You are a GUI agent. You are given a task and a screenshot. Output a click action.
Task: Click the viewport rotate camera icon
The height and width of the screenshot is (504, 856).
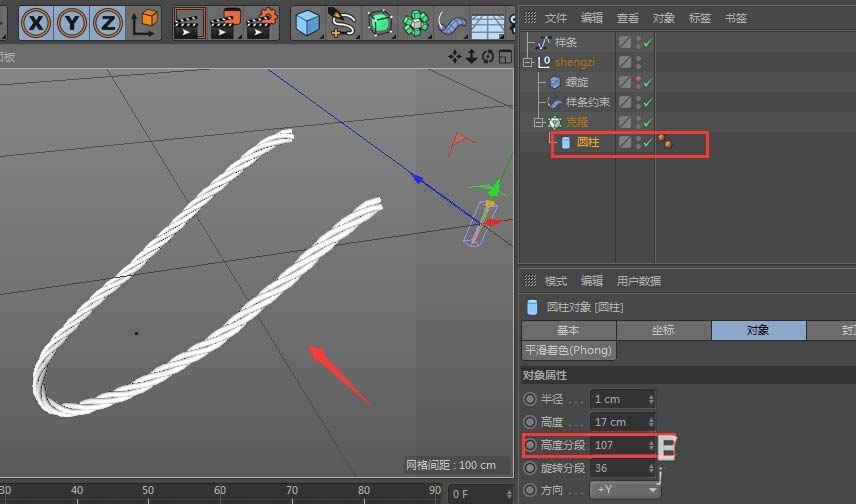(489, 56)
